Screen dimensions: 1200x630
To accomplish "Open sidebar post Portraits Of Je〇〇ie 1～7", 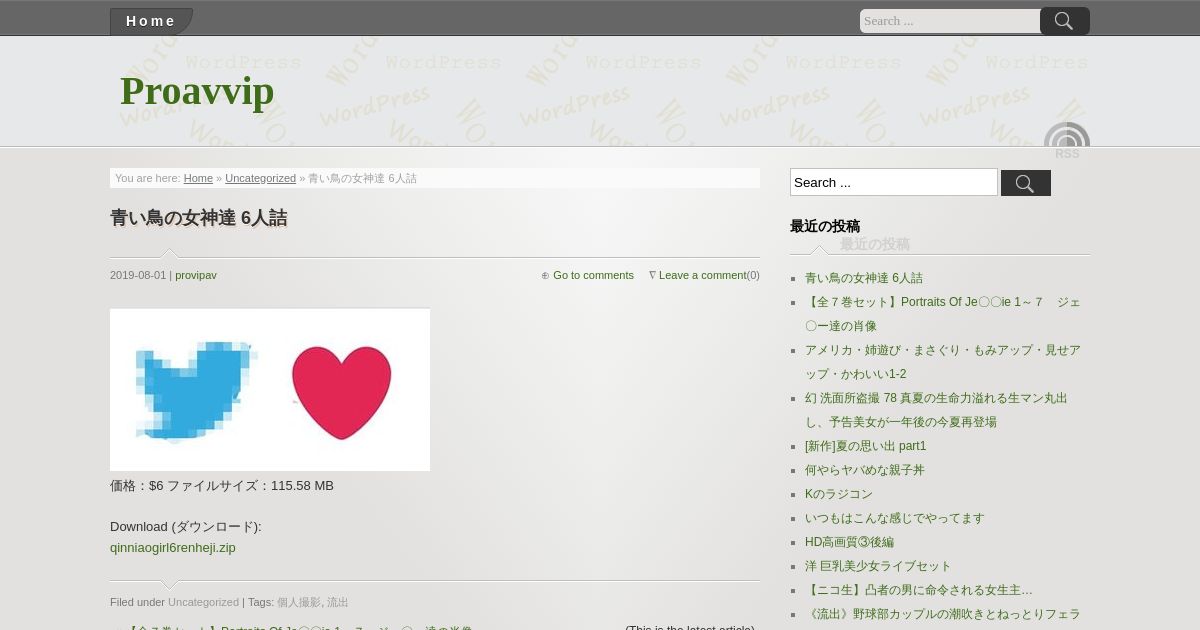I will tap(942, 314).
